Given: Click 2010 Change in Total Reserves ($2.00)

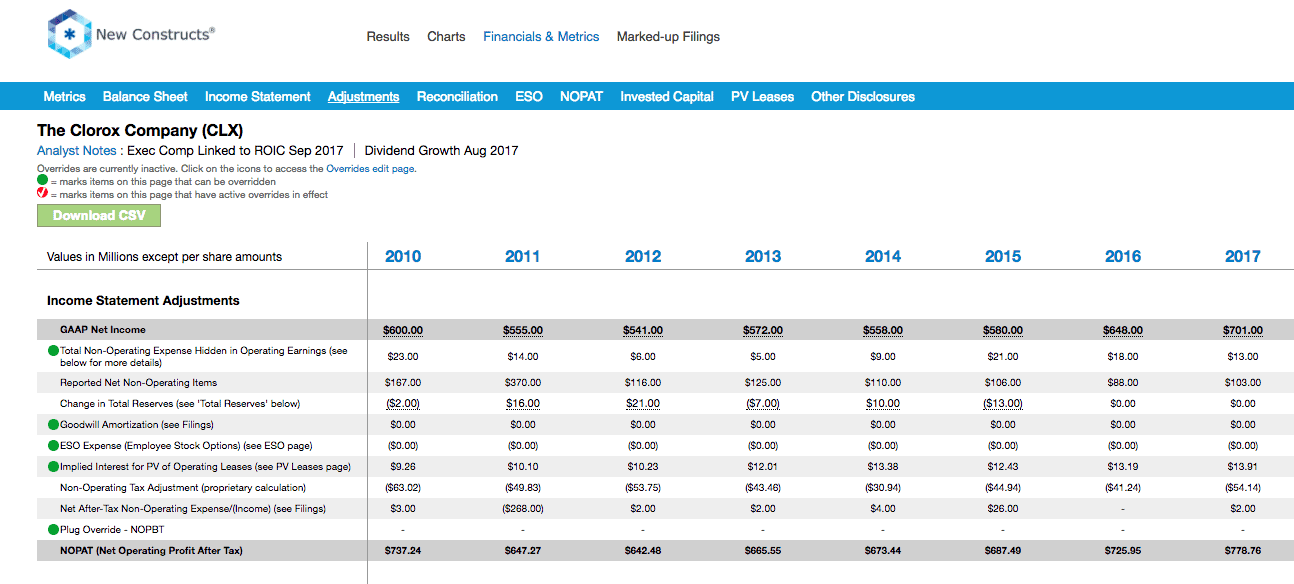Looking at the screenshot, I should pos(403,404).
